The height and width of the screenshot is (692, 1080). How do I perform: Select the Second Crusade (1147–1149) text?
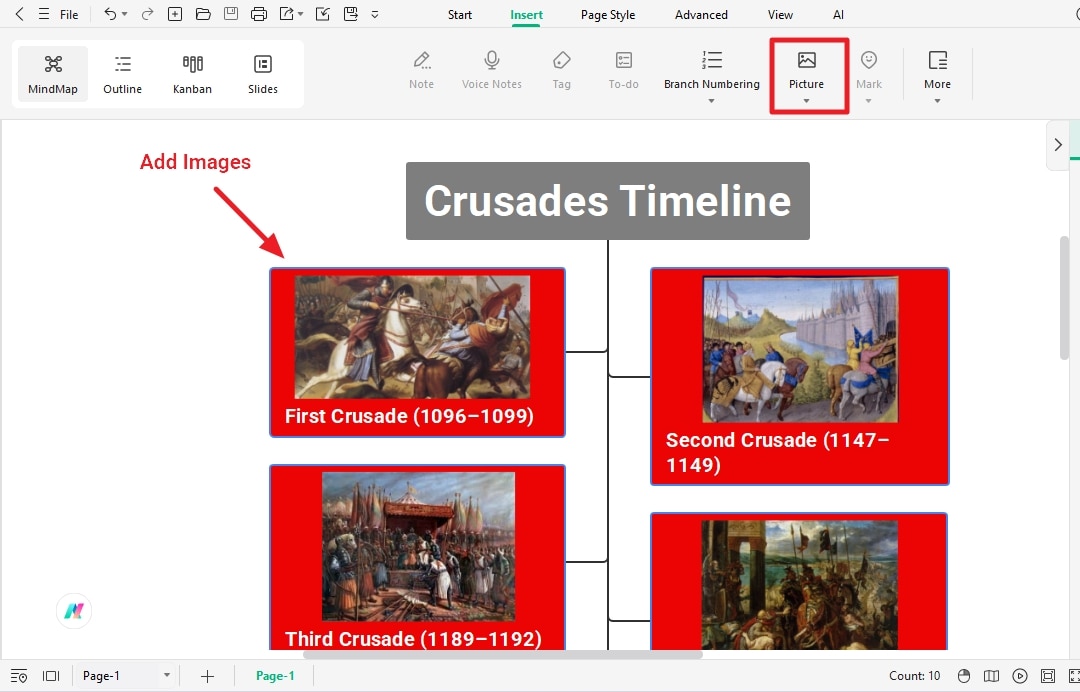[777, 452]
